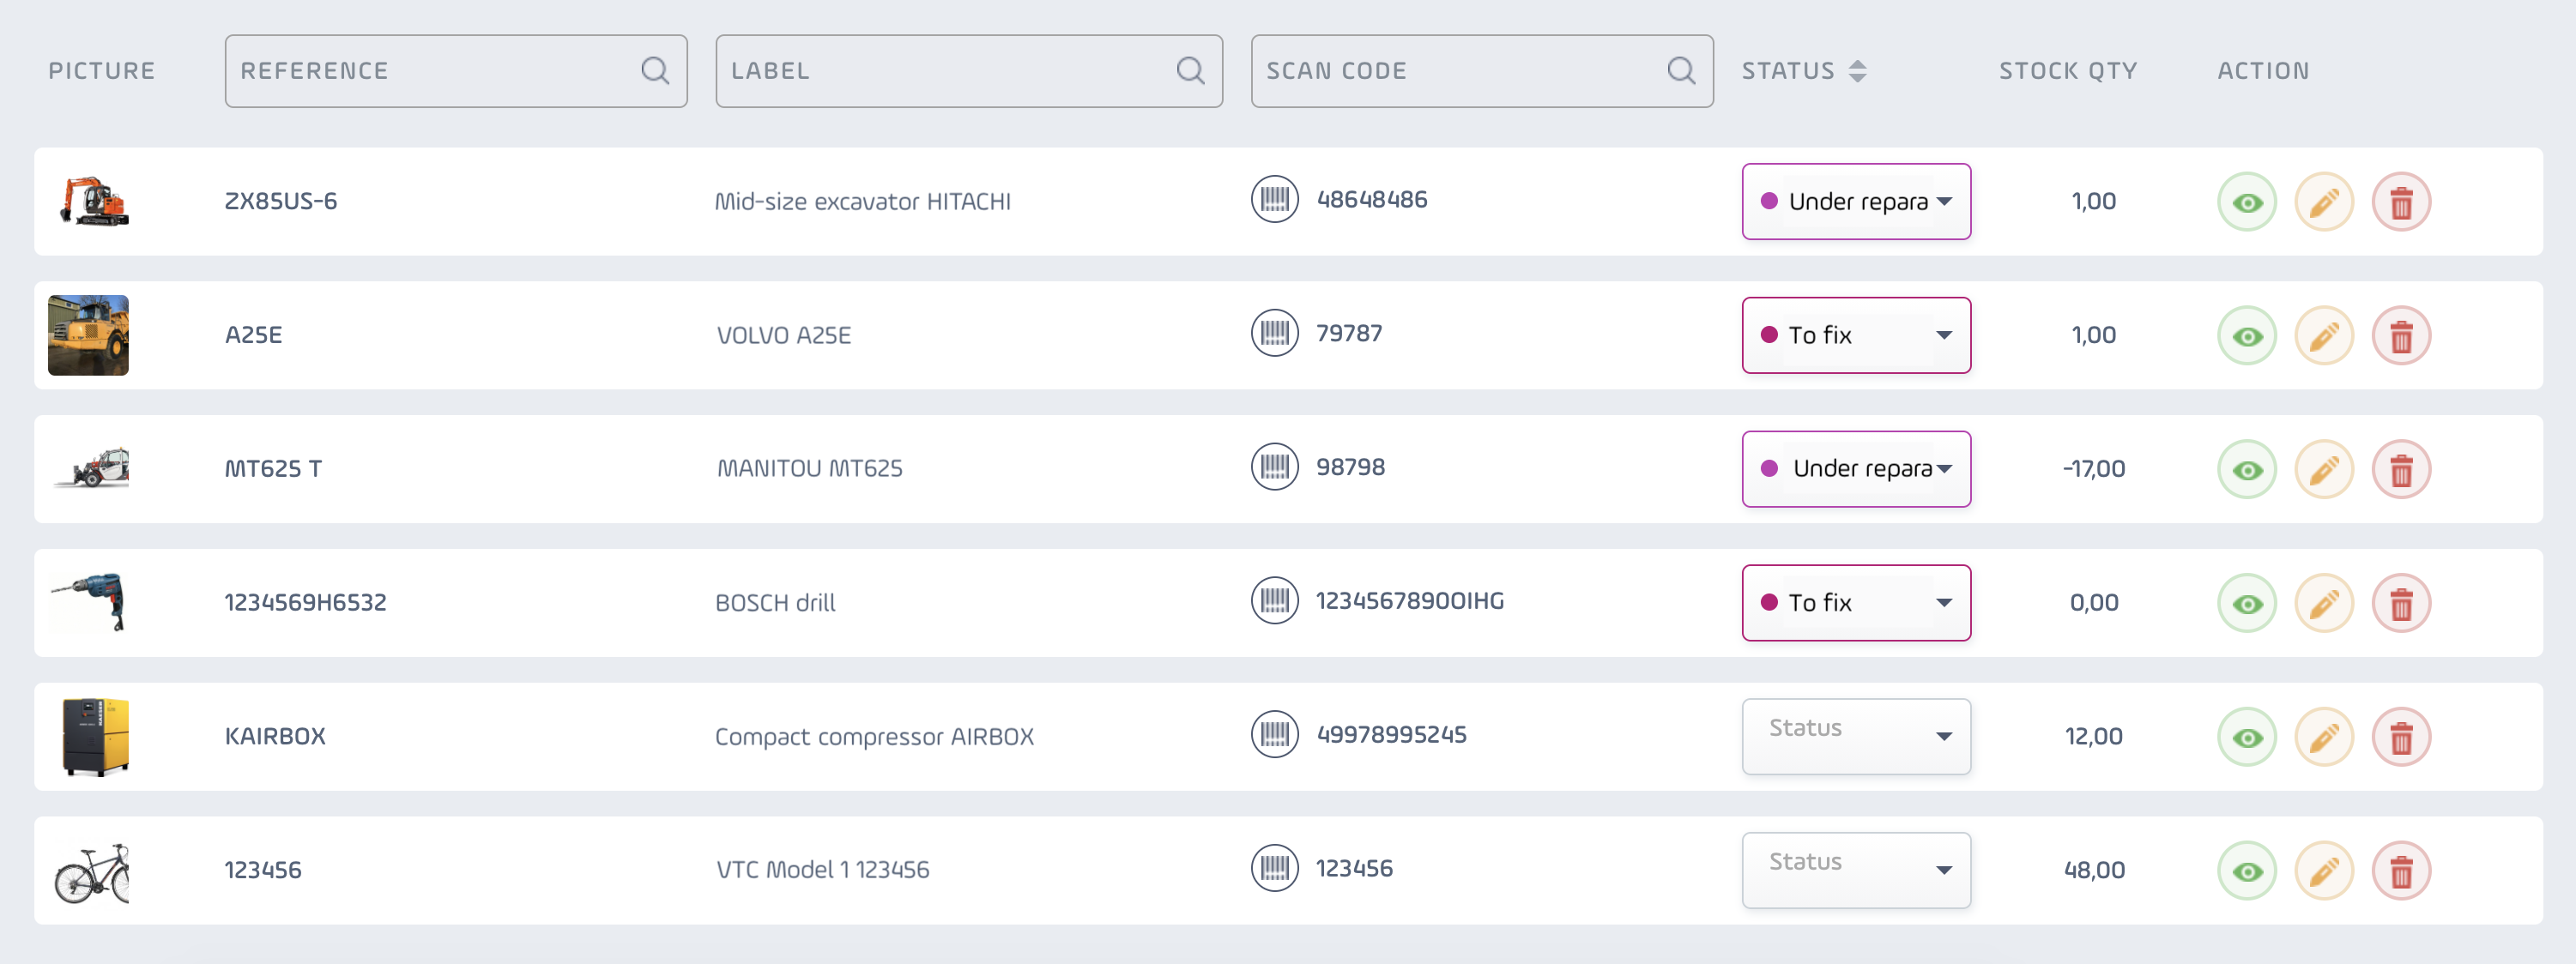This screenshot has height=964, width=2576.
Task: Click the Stock Qty column header
Action: (x=2067, y=71)
